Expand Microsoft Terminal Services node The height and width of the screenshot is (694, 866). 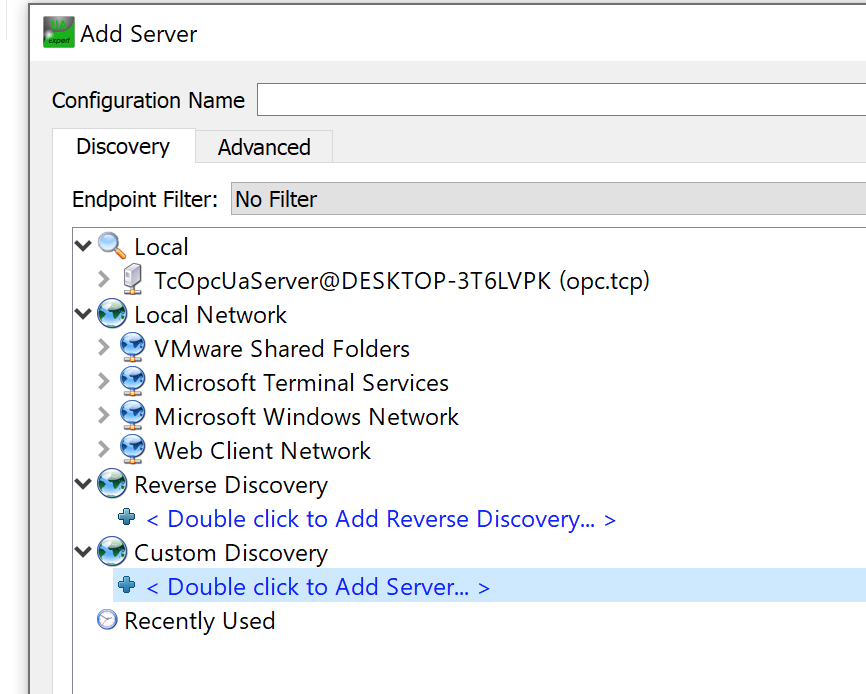[x=104, y=382]
